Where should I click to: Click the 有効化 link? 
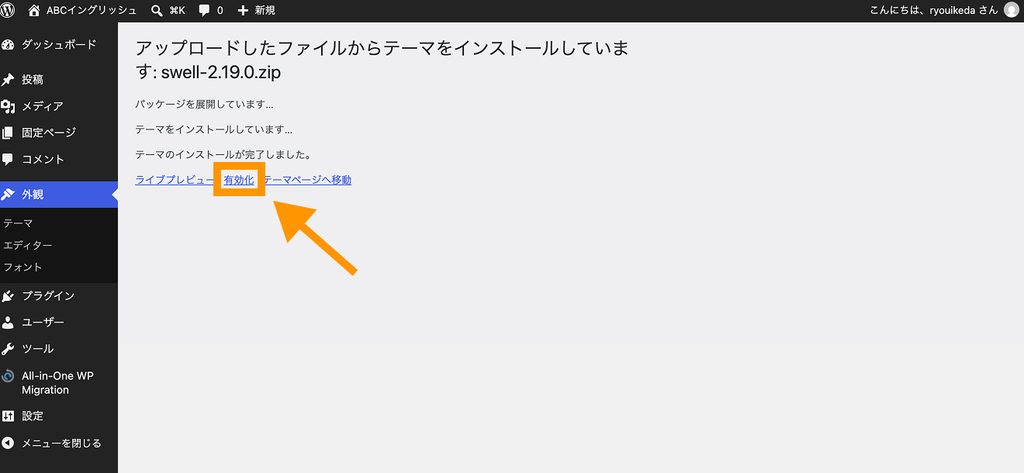coord(239,180)
